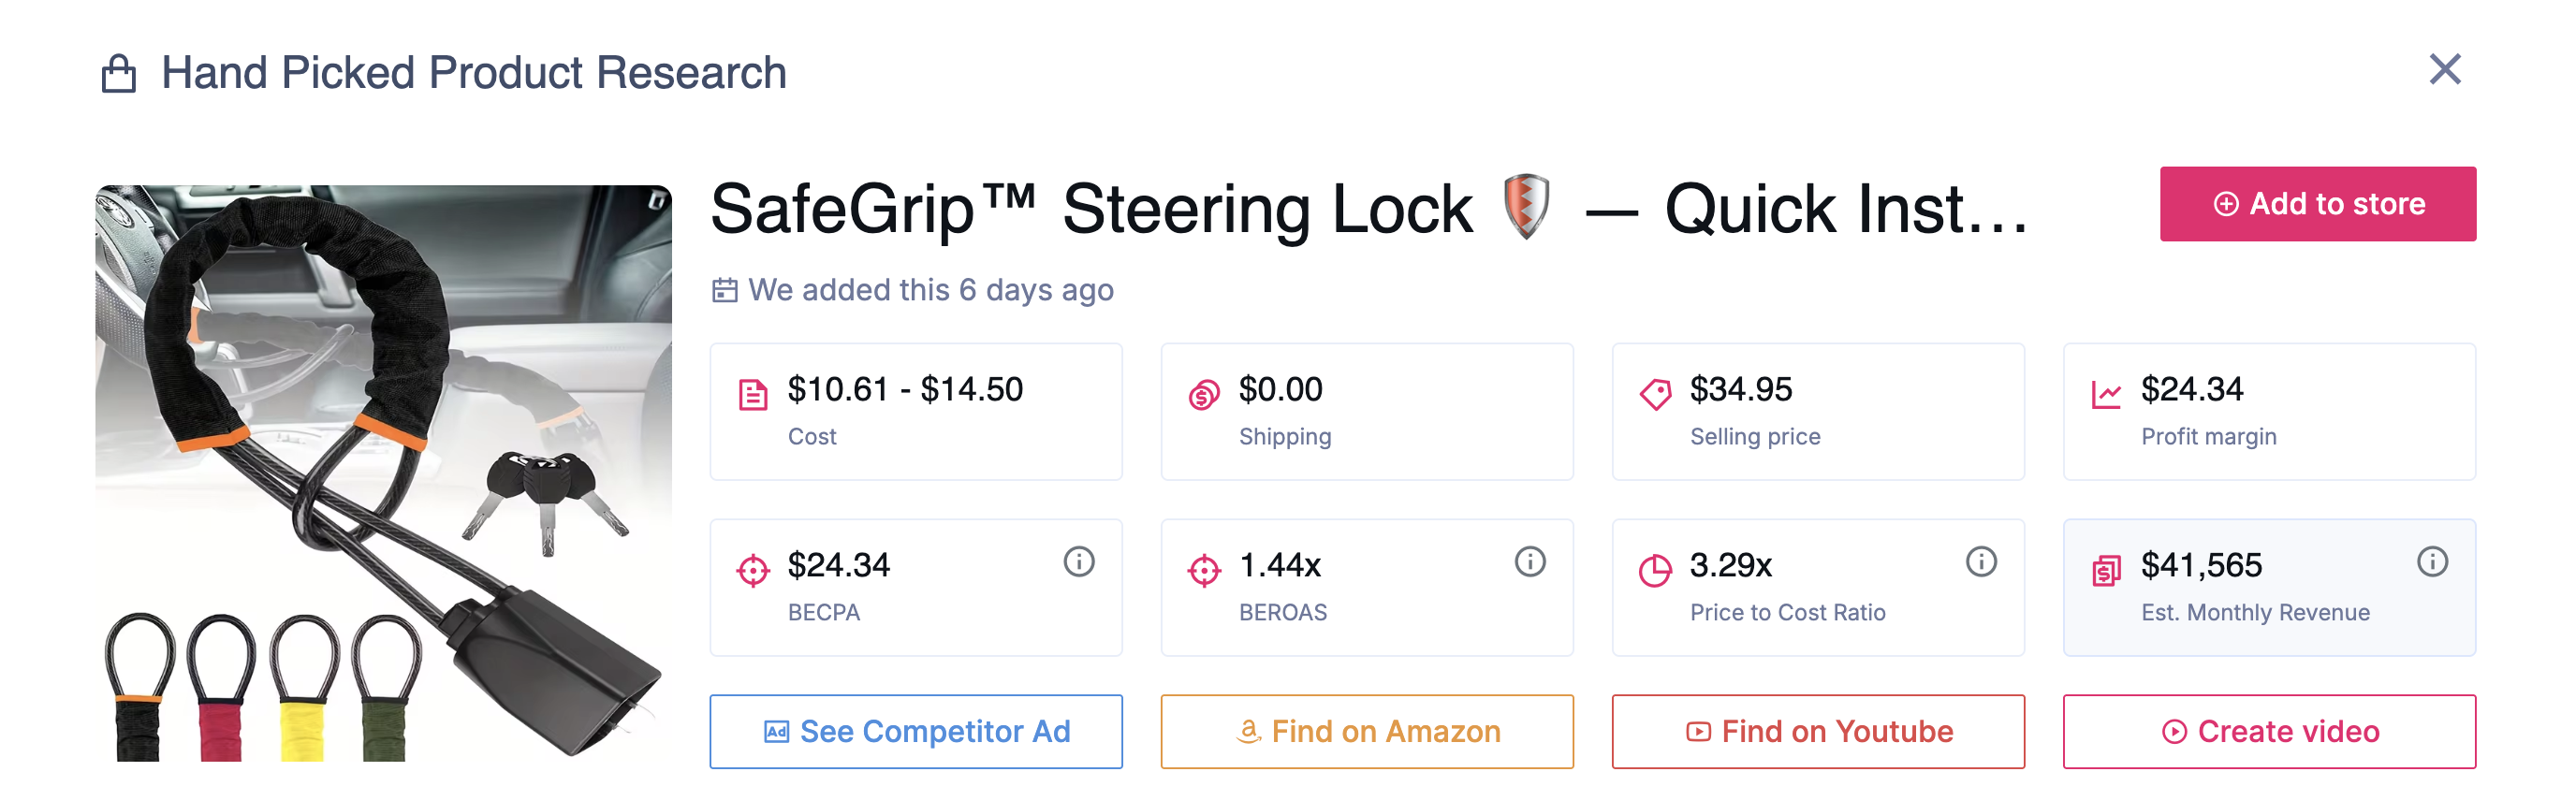
Task: Click Add to store
Action: pos(2318,204)
